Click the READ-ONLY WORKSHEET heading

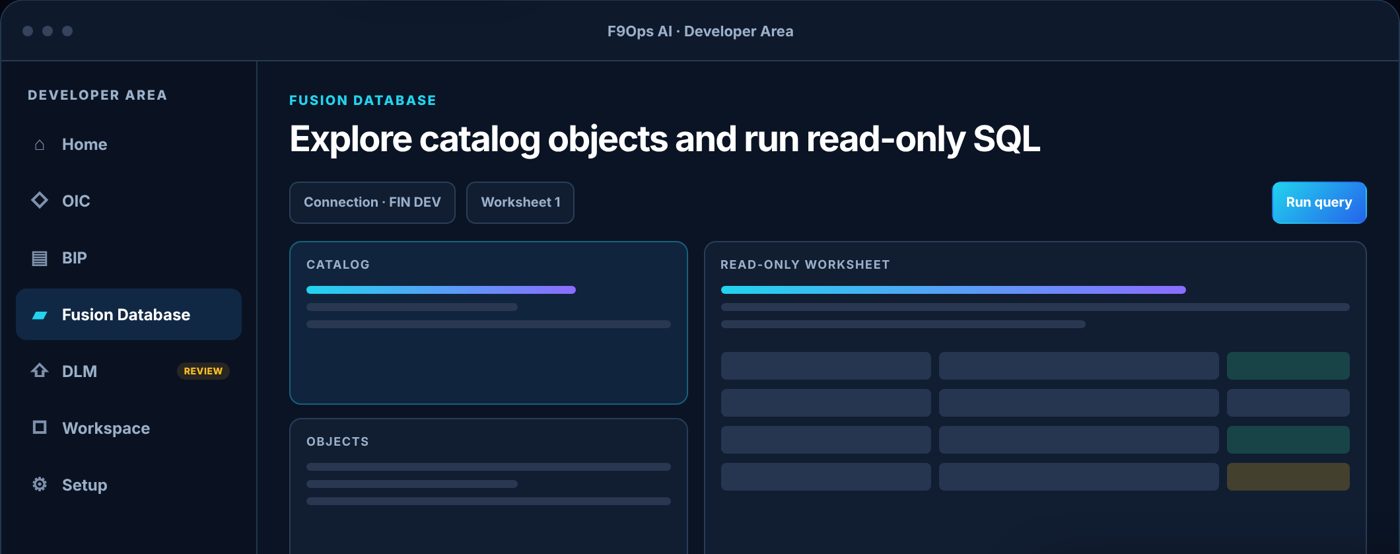pos(805,265)
